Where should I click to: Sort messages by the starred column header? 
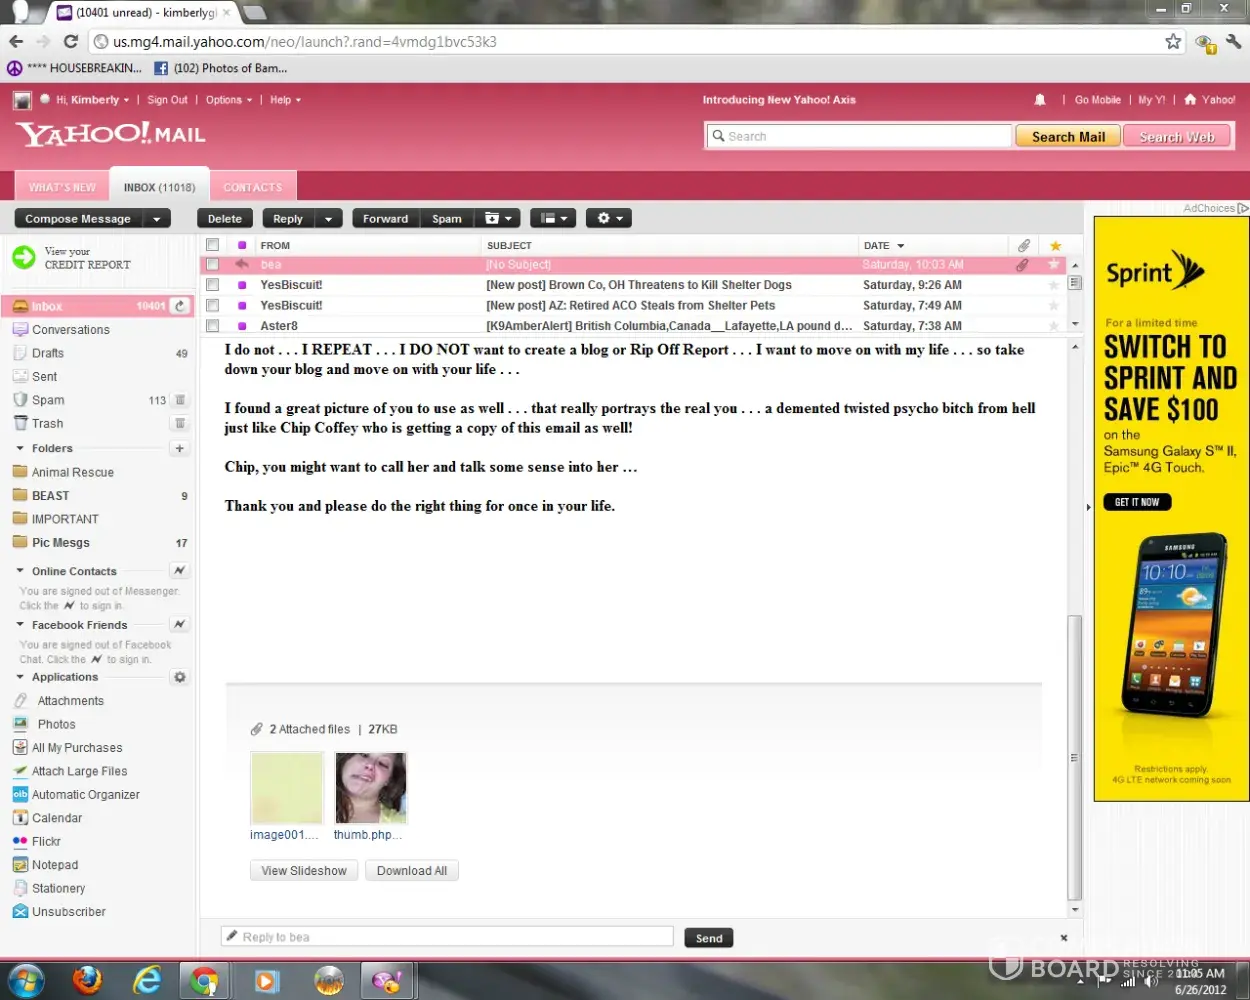coord(1055,245)
